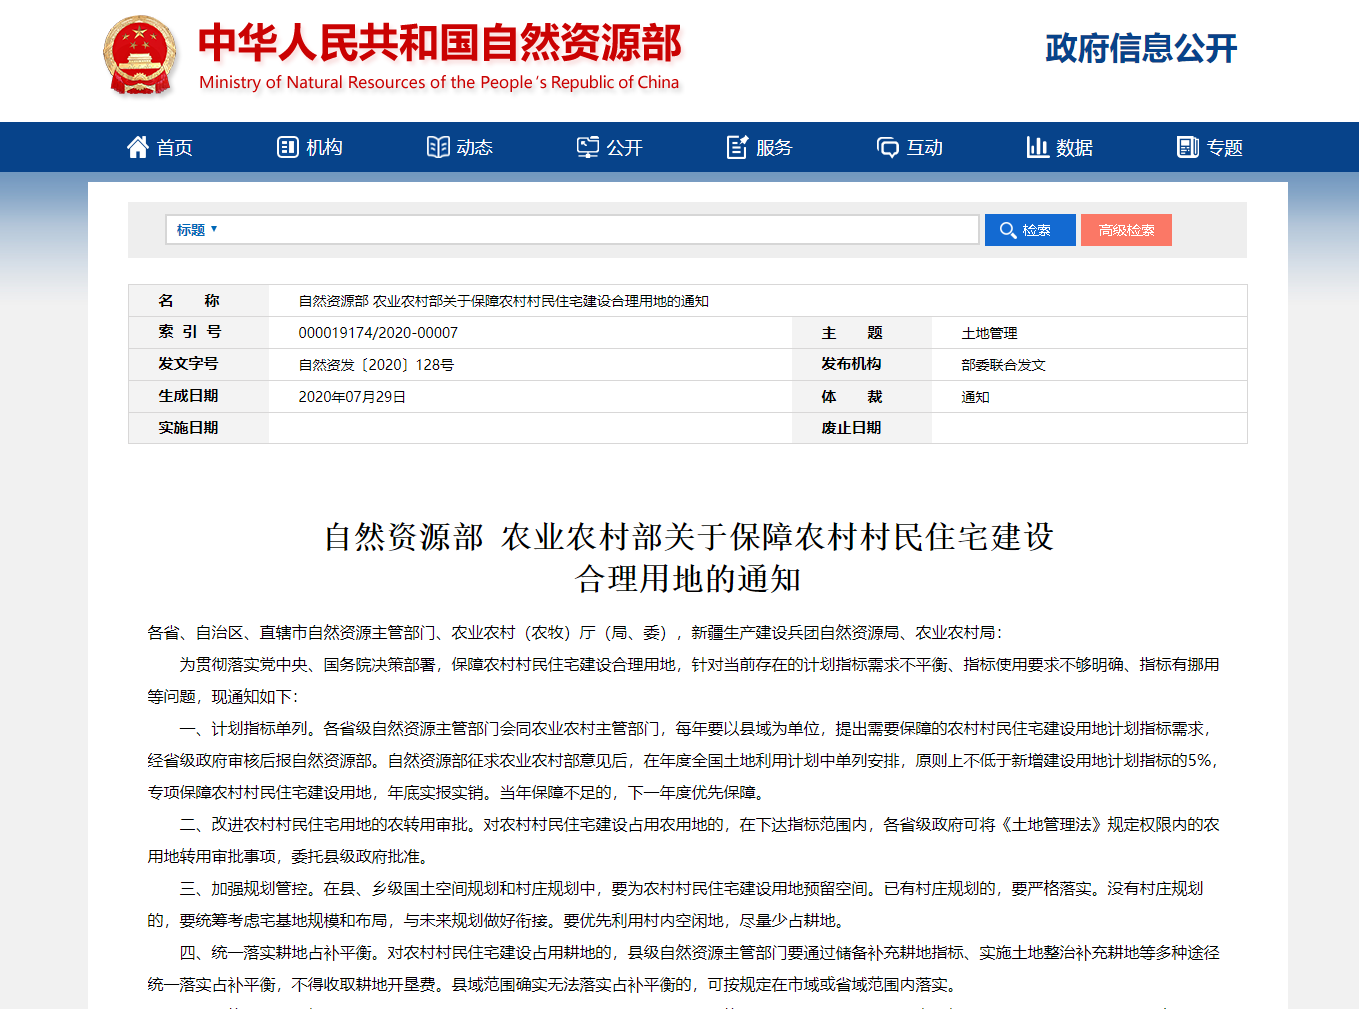Click the 生成日期 label cell
Screen dimensions: 1359x1009
[198, 396]
